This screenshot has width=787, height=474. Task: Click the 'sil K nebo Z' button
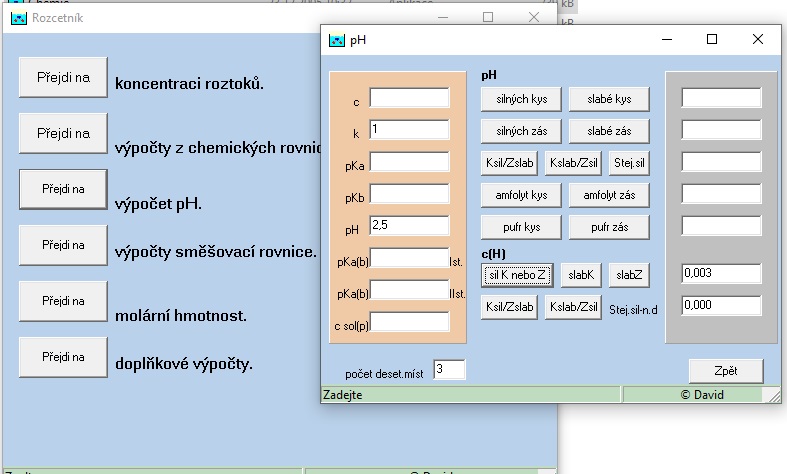(517, 275)
